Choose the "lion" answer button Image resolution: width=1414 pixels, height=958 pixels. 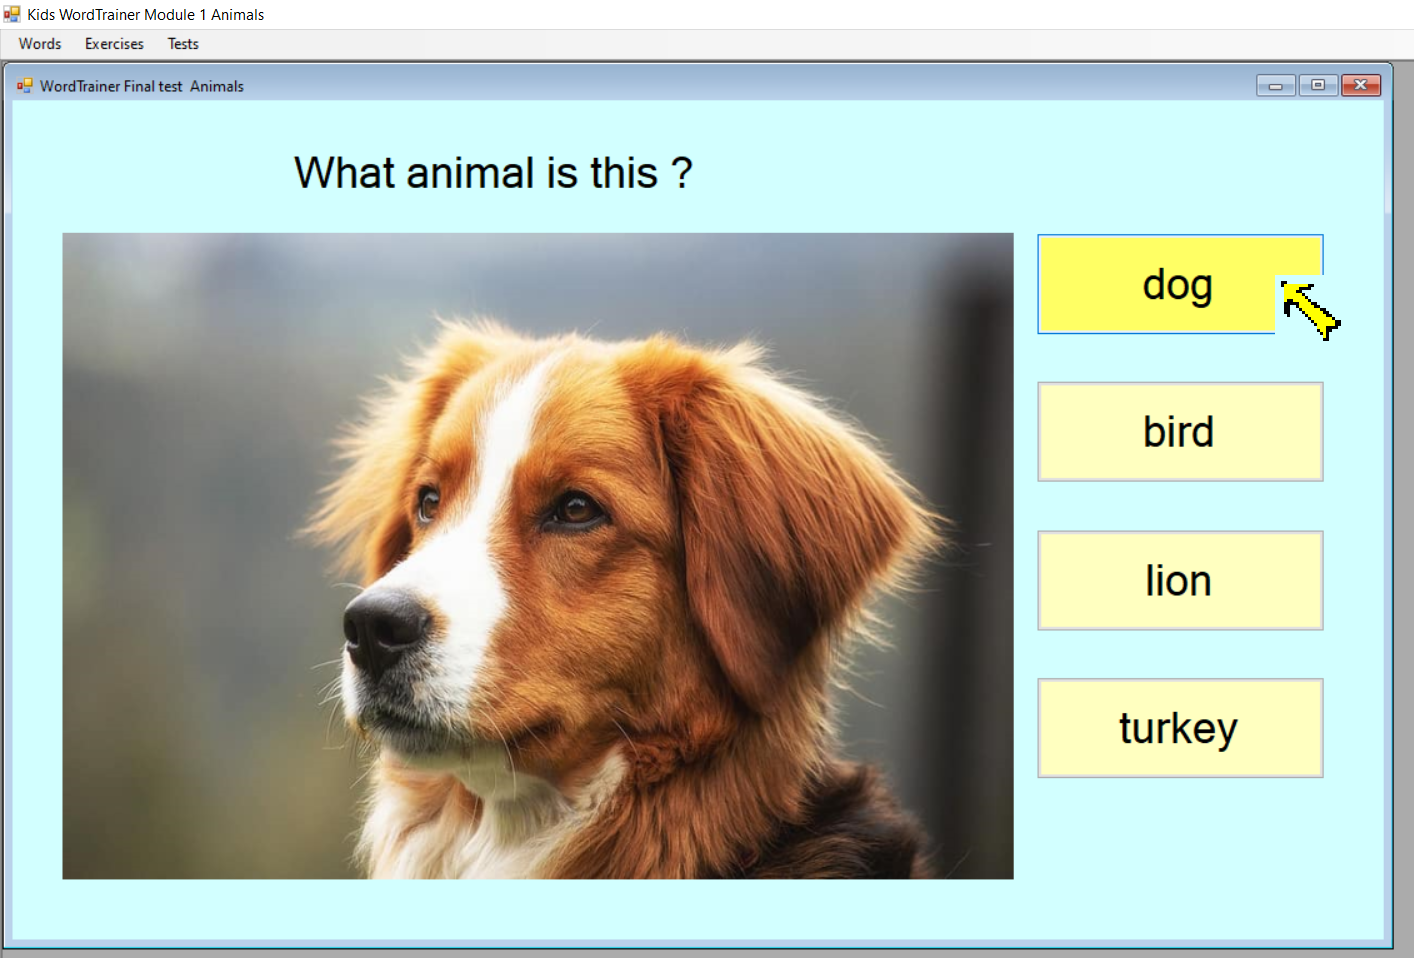(1180, 580)
